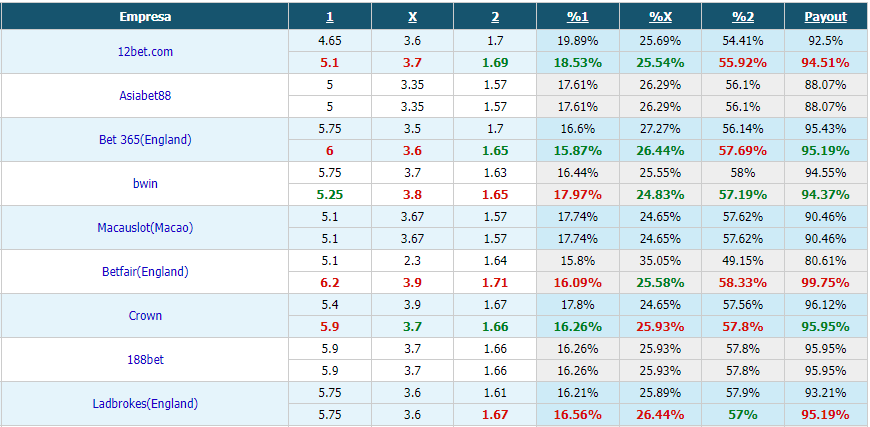870x427 pixels.
Task: Click the Empresa column header
Action: (x=145, y=17)
